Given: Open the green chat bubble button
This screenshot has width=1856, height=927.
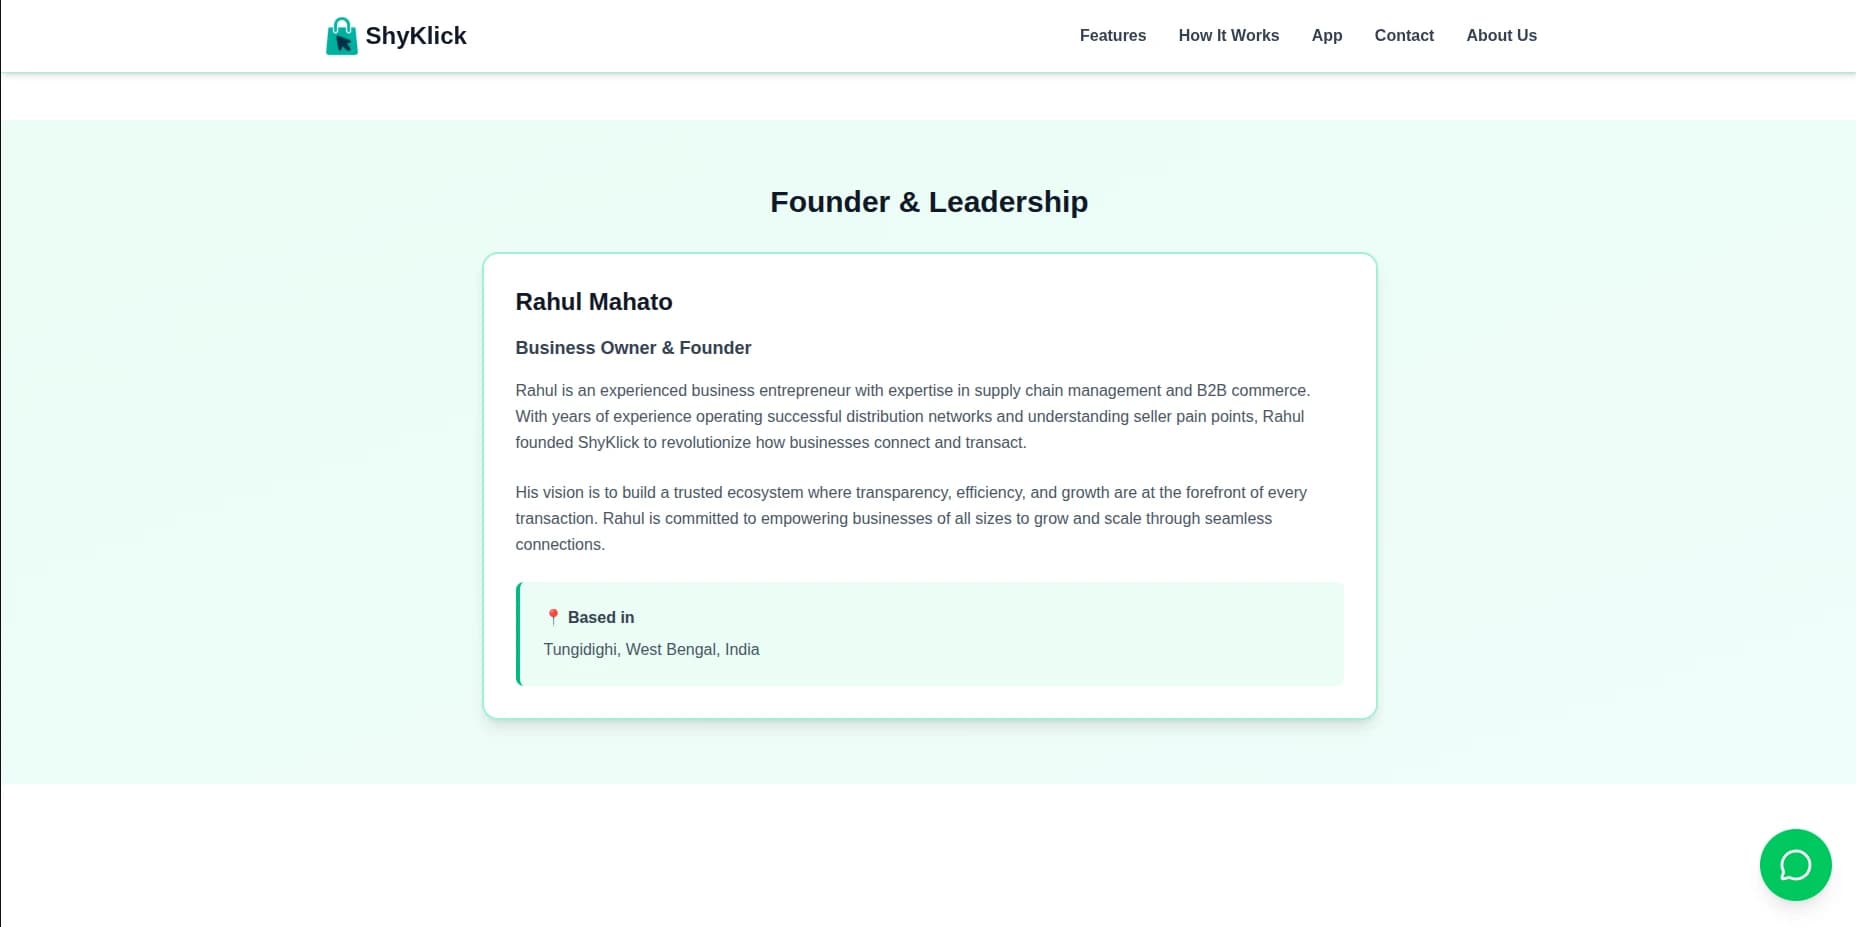Looking at the screenshot, I should (x=1795, y=865).
